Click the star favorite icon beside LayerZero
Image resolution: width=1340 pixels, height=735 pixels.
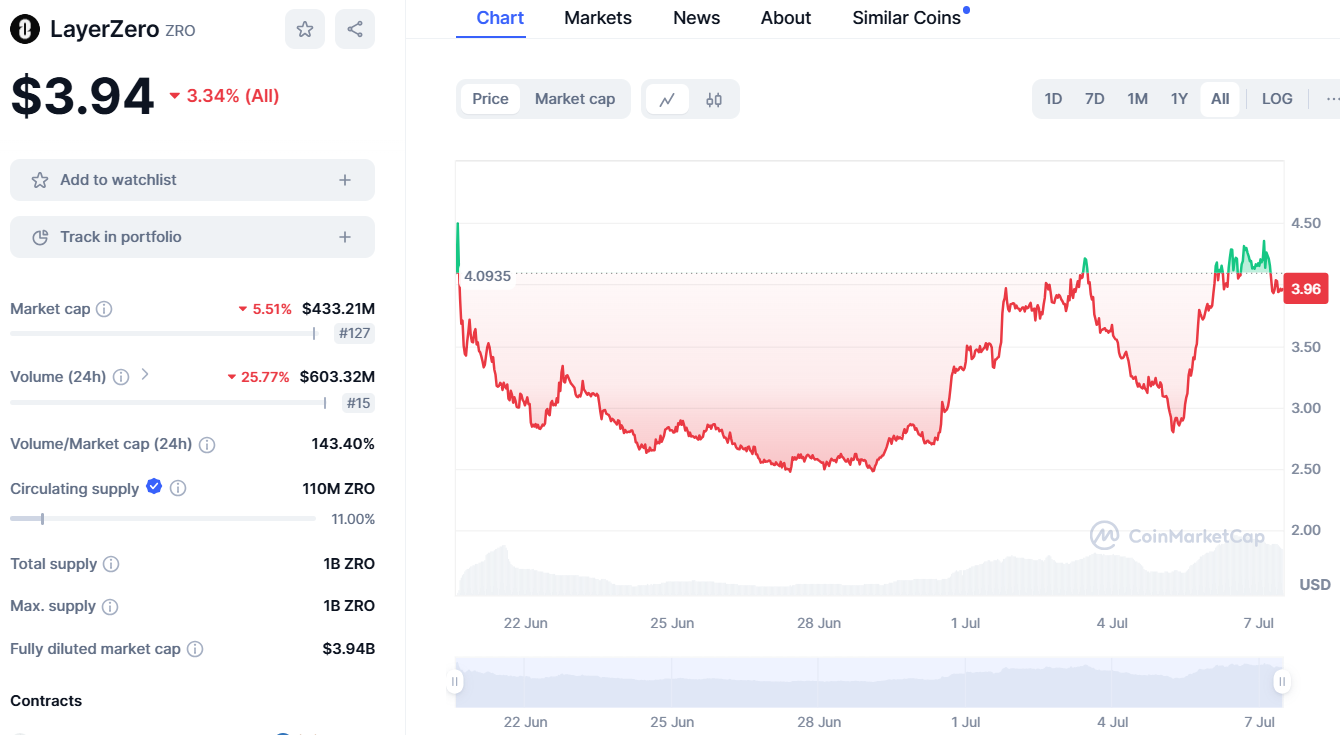(x=305, y=29)
